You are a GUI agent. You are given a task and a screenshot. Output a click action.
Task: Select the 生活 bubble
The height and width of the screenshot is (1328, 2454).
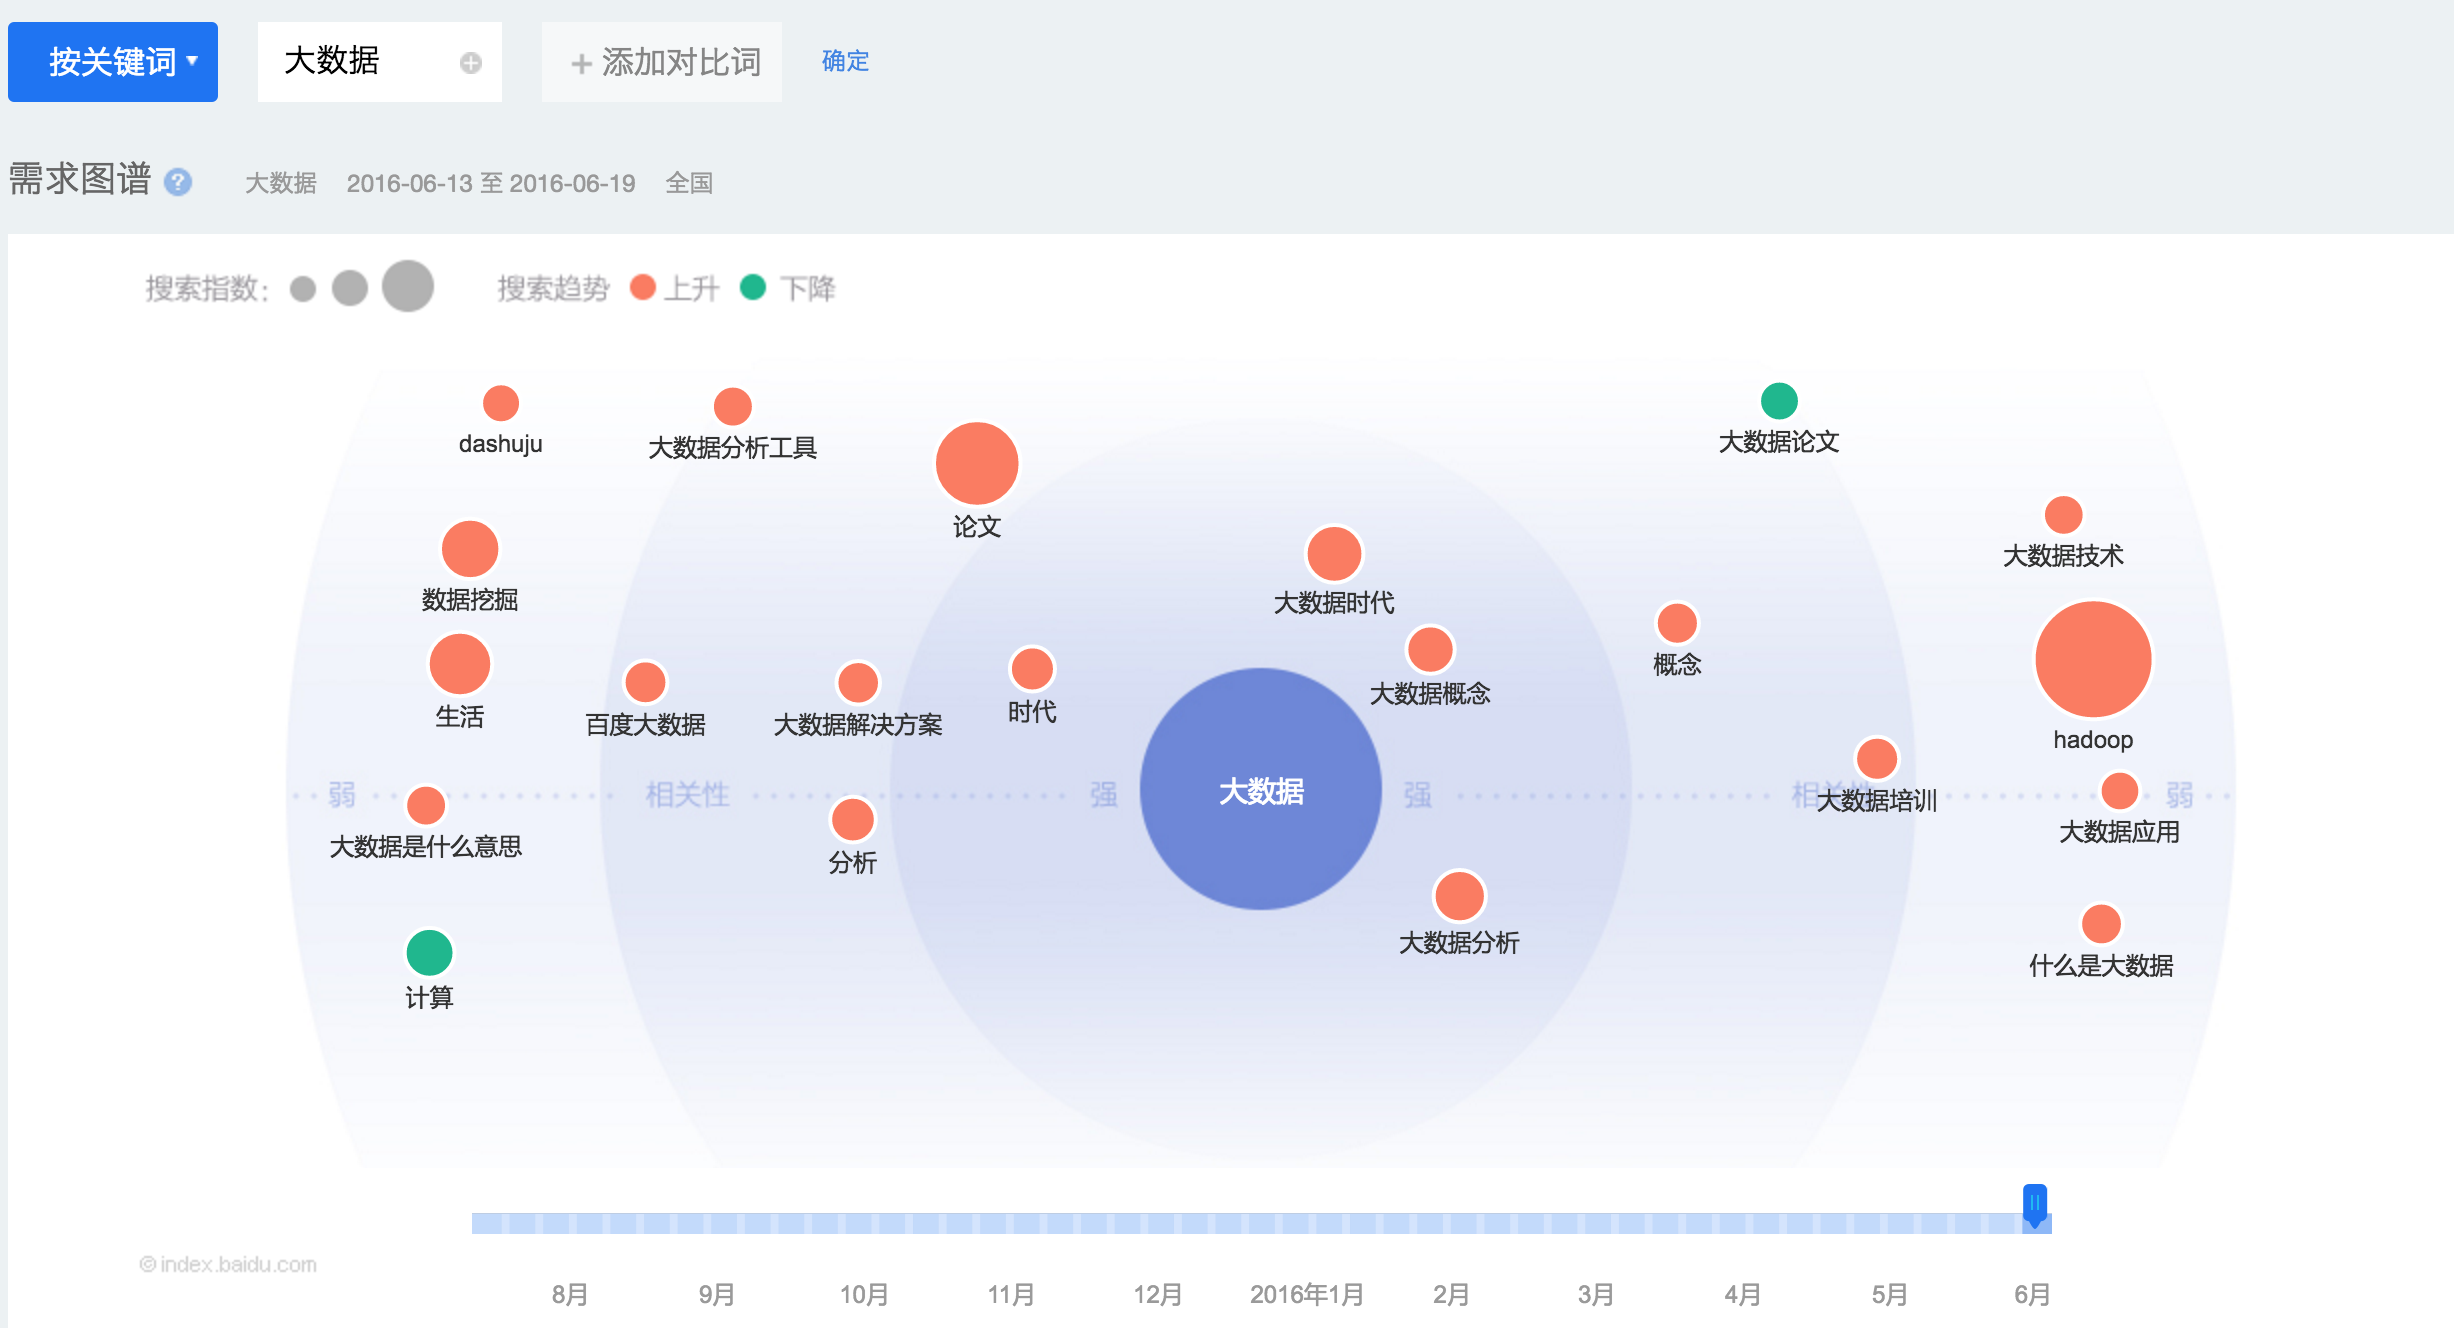[x=460, y=664]
